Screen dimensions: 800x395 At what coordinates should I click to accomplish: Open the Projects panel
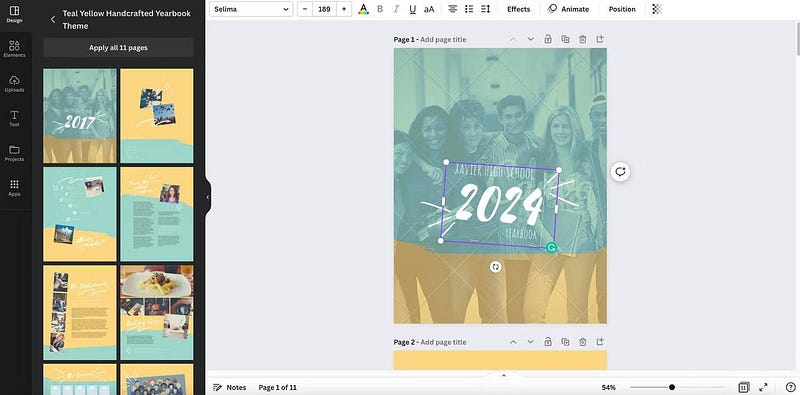[14, 153]
